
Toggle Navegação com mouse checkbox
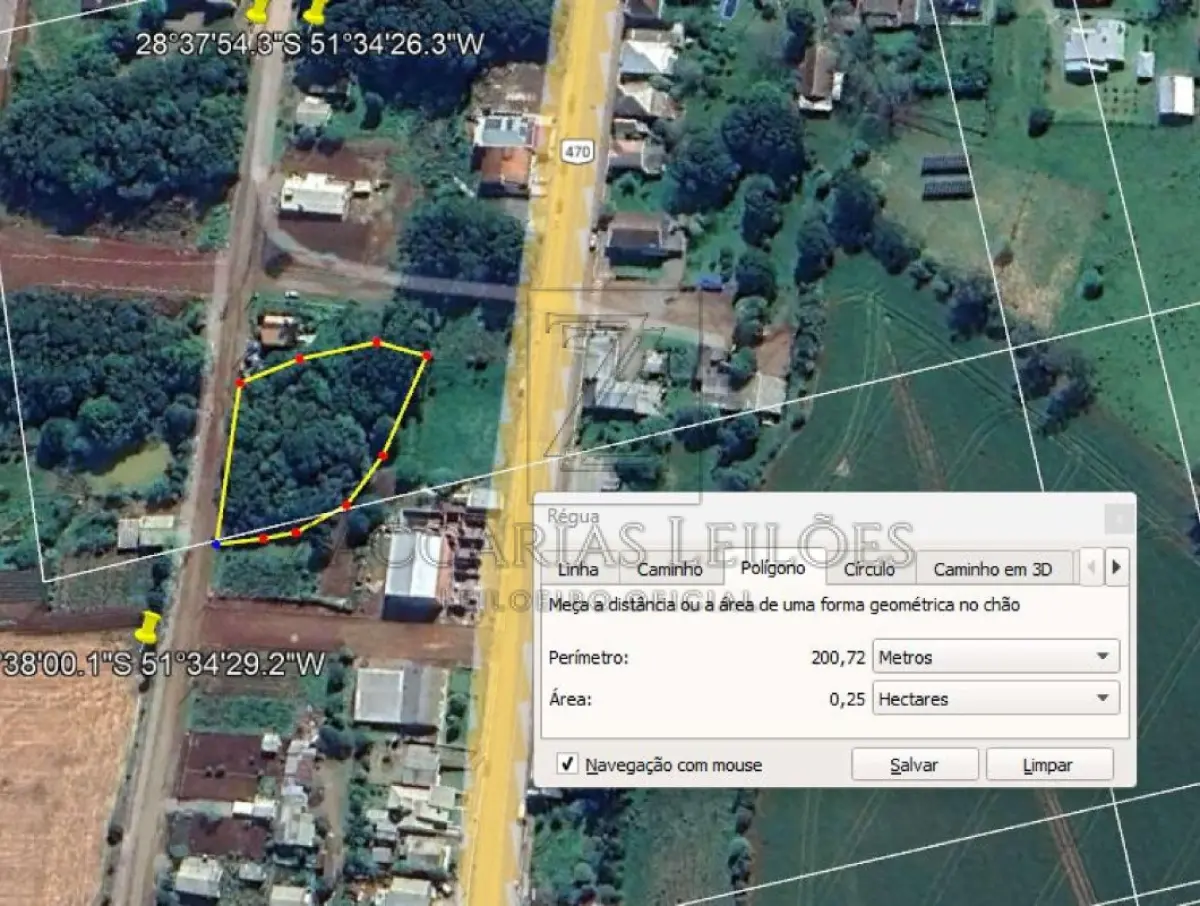click(567, 765)
